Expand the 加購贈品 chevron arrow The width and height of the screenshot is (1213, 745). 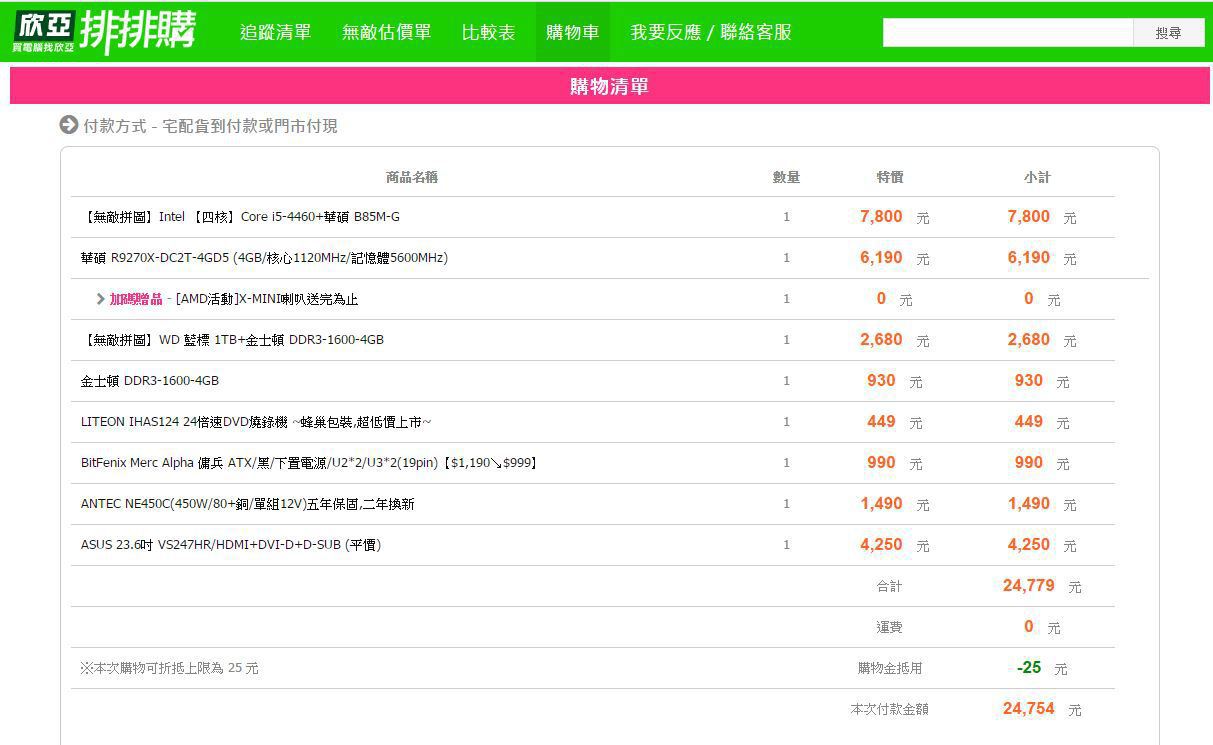[101, 299]
